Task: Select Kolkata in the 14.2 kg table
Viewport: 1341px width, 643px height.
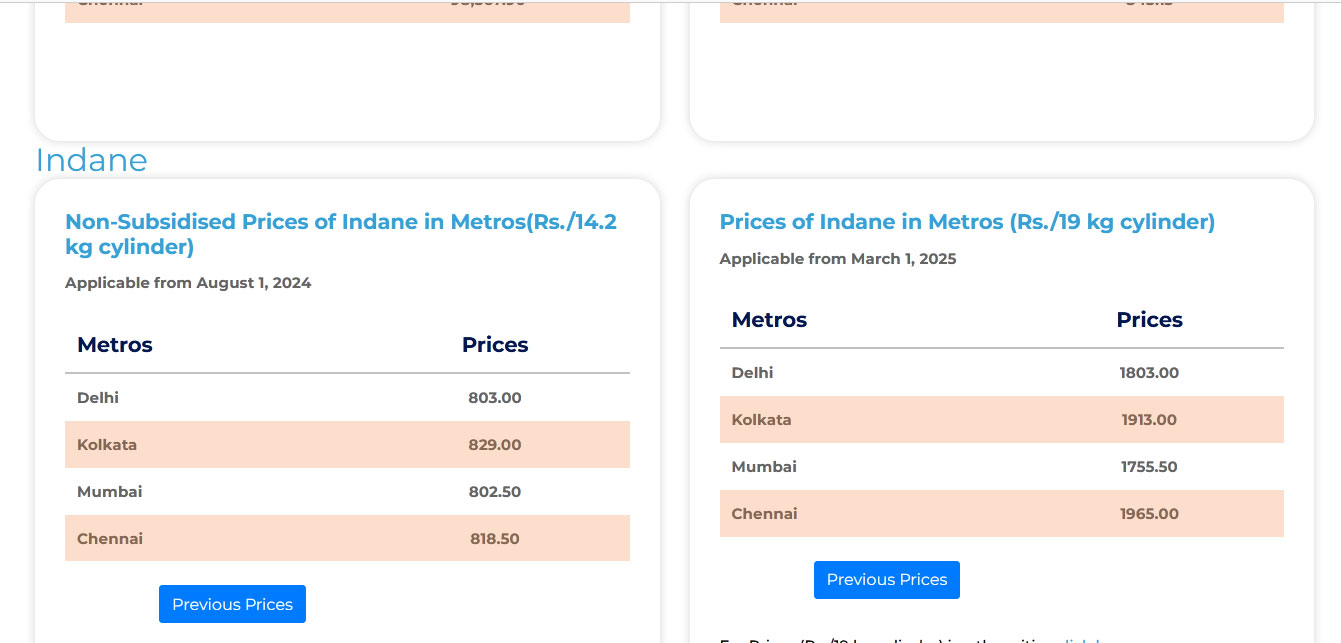Action: (x=107, y=445)
